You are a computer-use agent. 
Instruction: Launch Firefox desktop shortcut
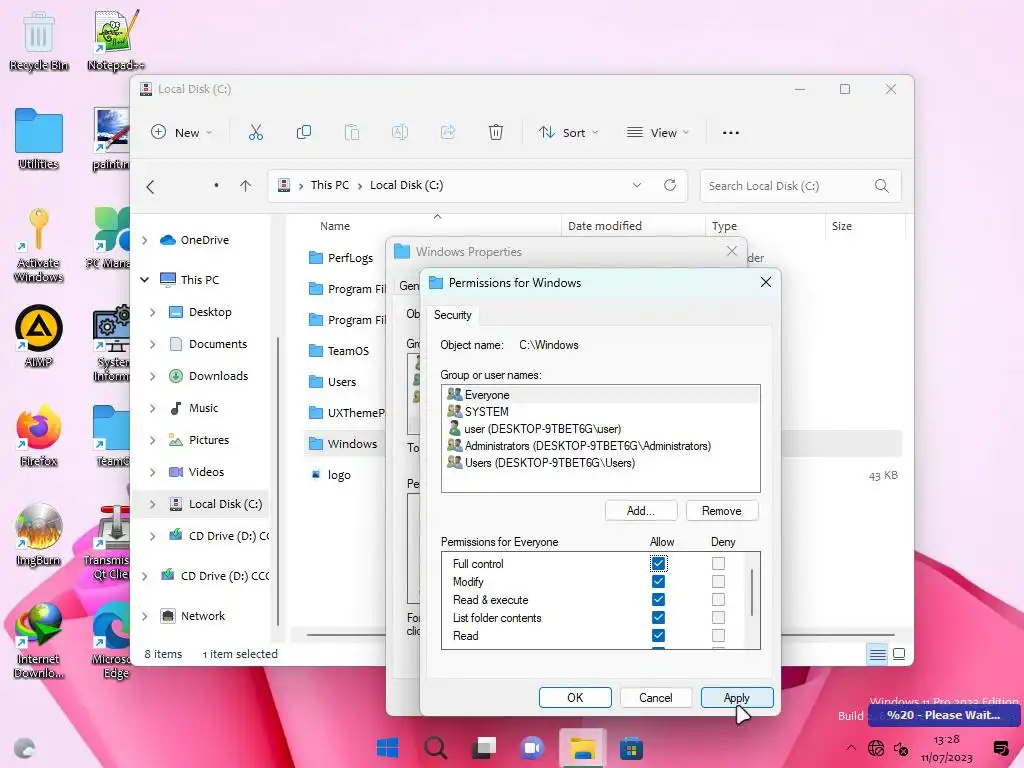click(39, 435)
